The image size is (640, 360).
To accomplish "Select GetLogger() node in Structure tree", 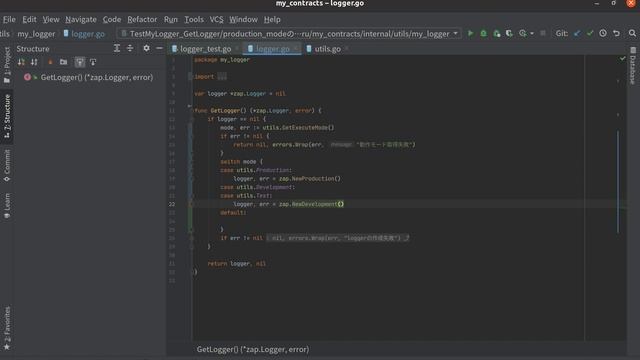I will coord(97,77).
